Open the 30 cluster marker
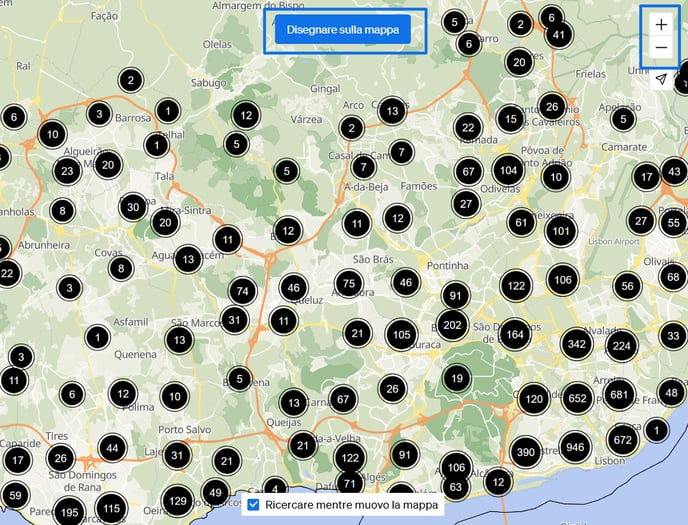Viewport: 688px width, 525px height. (132, 207)
